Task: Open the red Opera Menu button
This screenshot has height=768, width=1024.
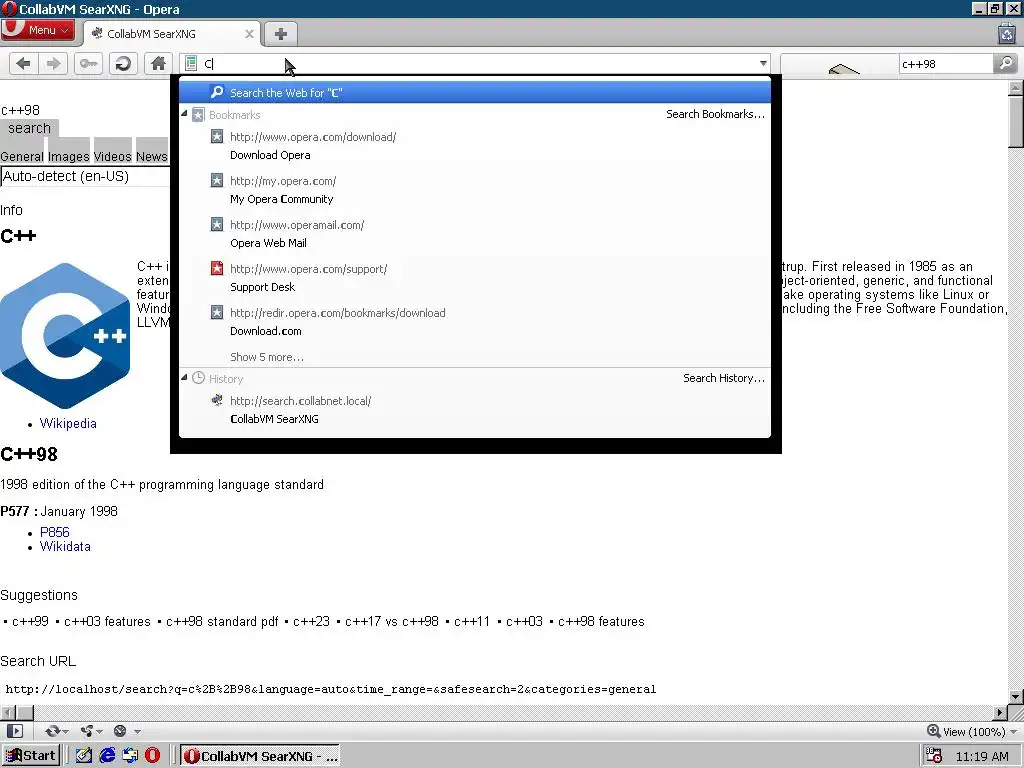Action: tap(38, 30)
